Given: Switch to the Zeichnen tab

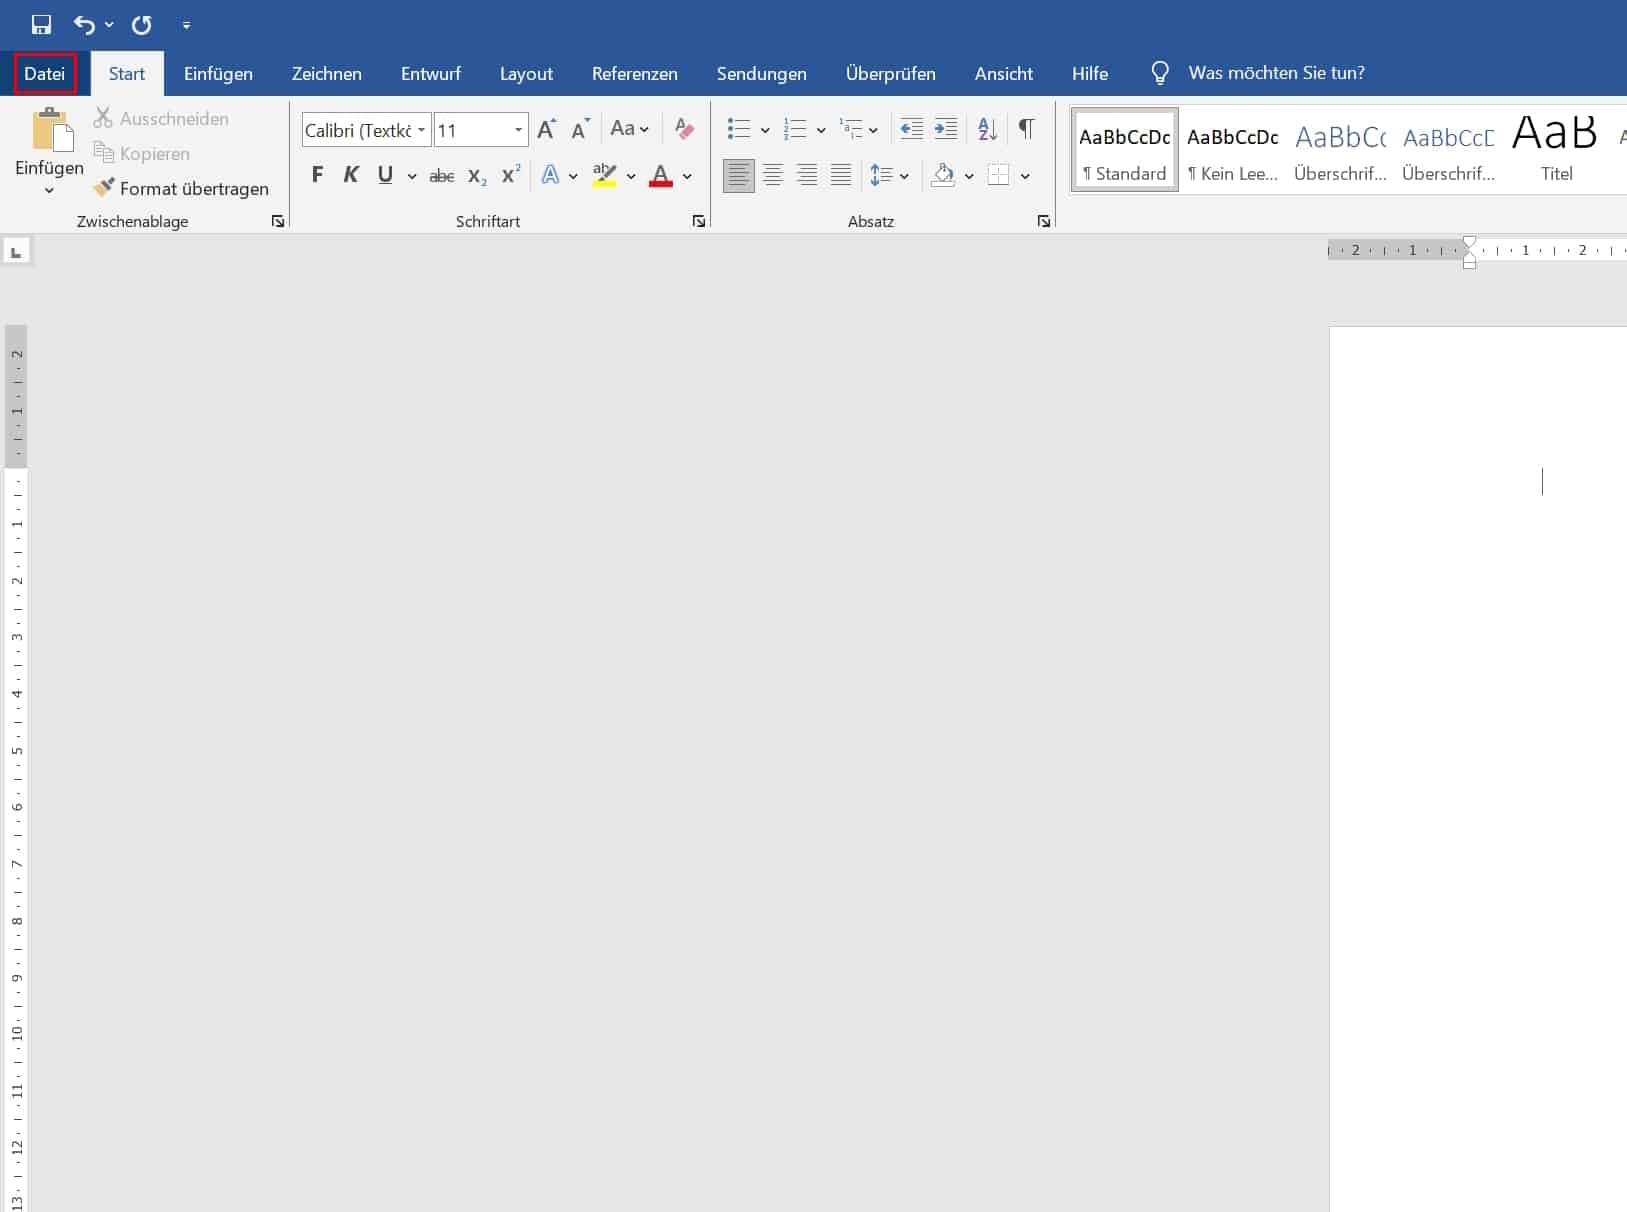Looking at the screenshot, I should coord(327,73).
